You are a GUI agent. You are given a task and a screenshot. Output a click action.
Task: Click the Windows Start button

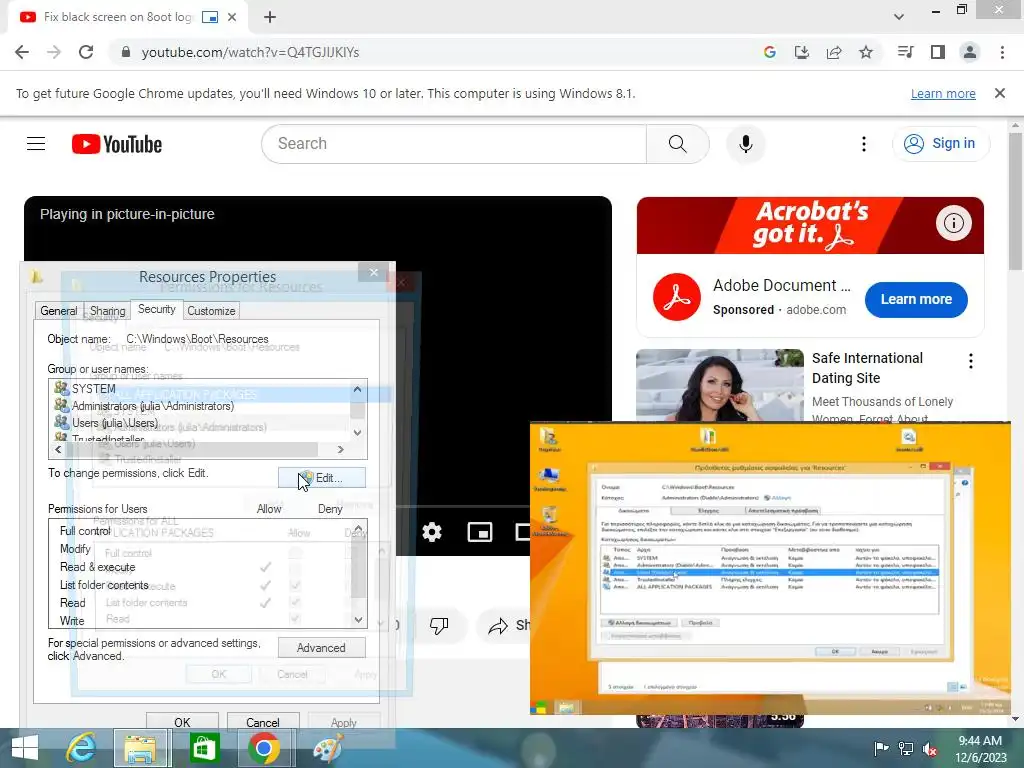click(x=25, y=748)
